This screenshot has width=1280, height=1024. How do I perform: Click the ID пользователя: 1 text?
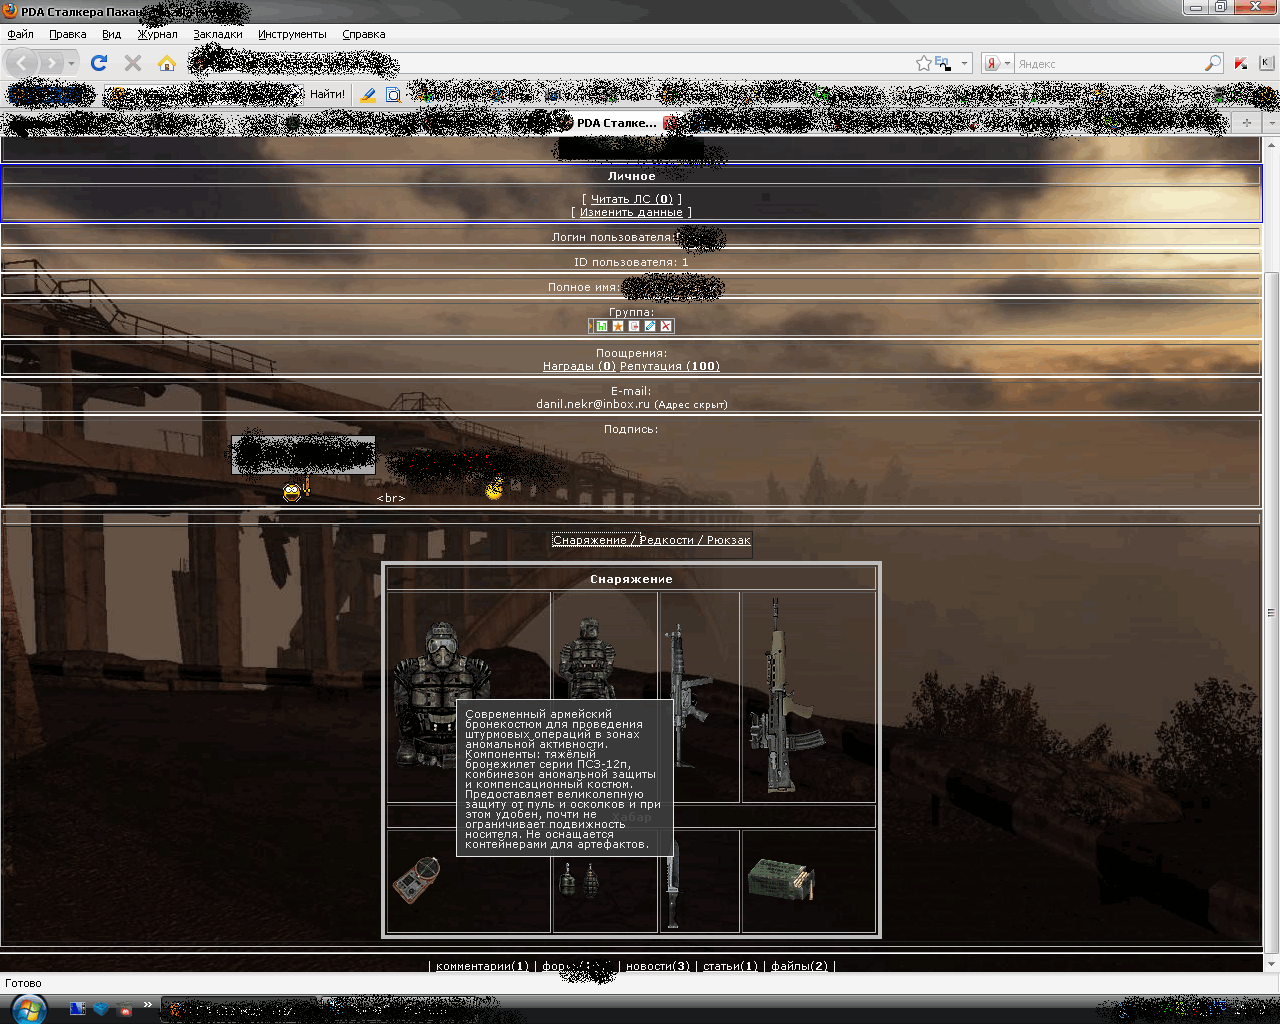click(631, 262)
